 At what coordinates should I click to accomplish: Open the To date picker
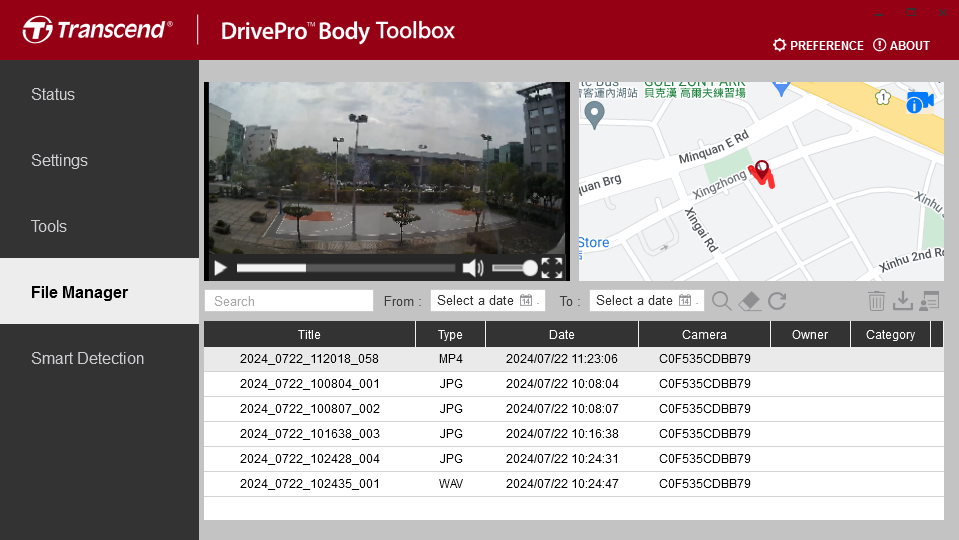tap(646, 300)
